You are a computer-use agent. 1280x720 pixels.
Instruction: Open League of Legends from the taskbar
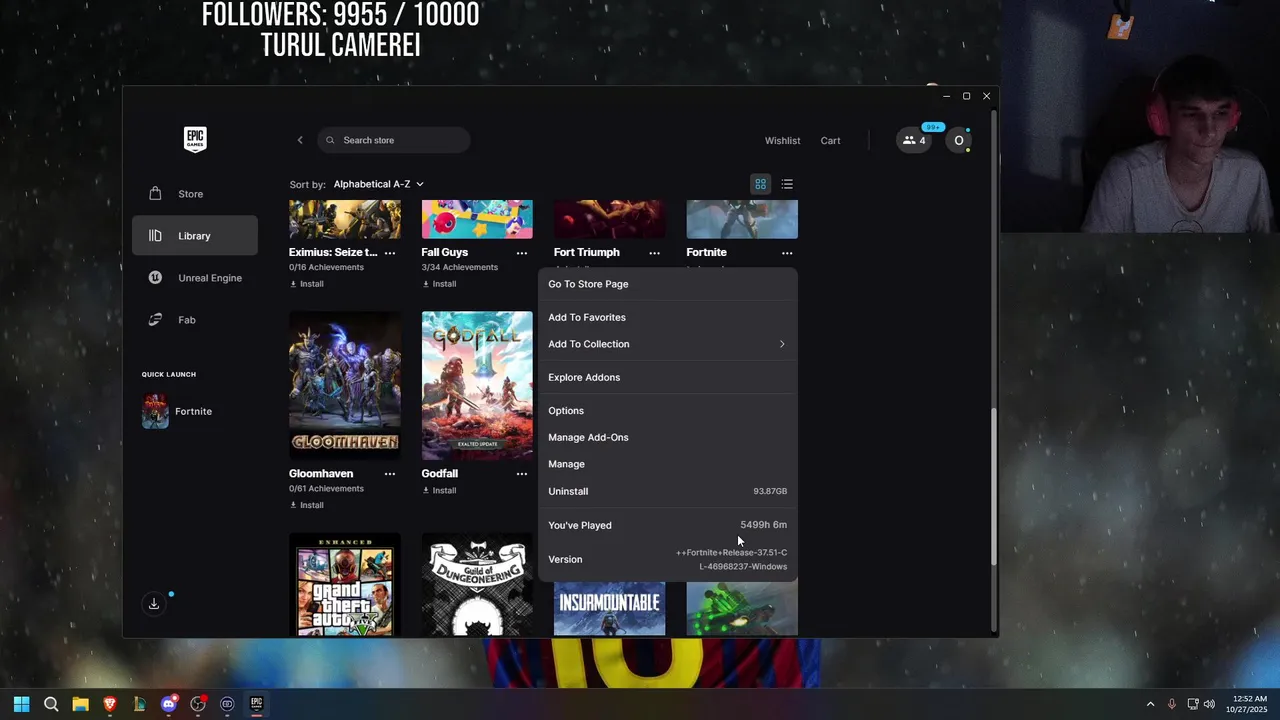[139, 704]
